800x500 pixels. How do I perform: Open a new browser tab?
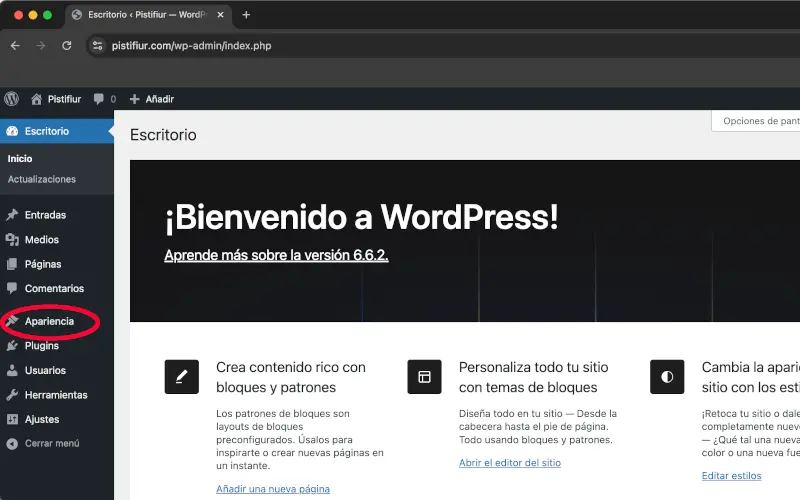click(x=246, y=15)
